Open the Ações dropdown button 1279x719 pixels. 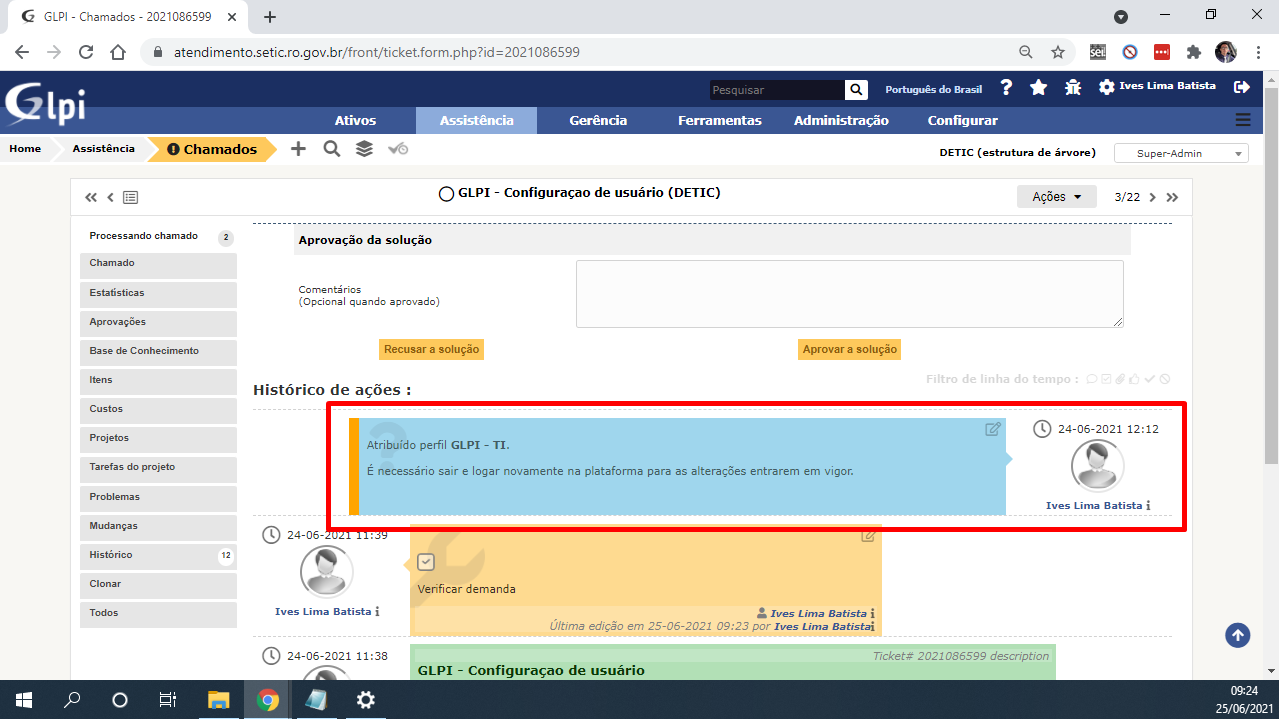click(1057, 197)
